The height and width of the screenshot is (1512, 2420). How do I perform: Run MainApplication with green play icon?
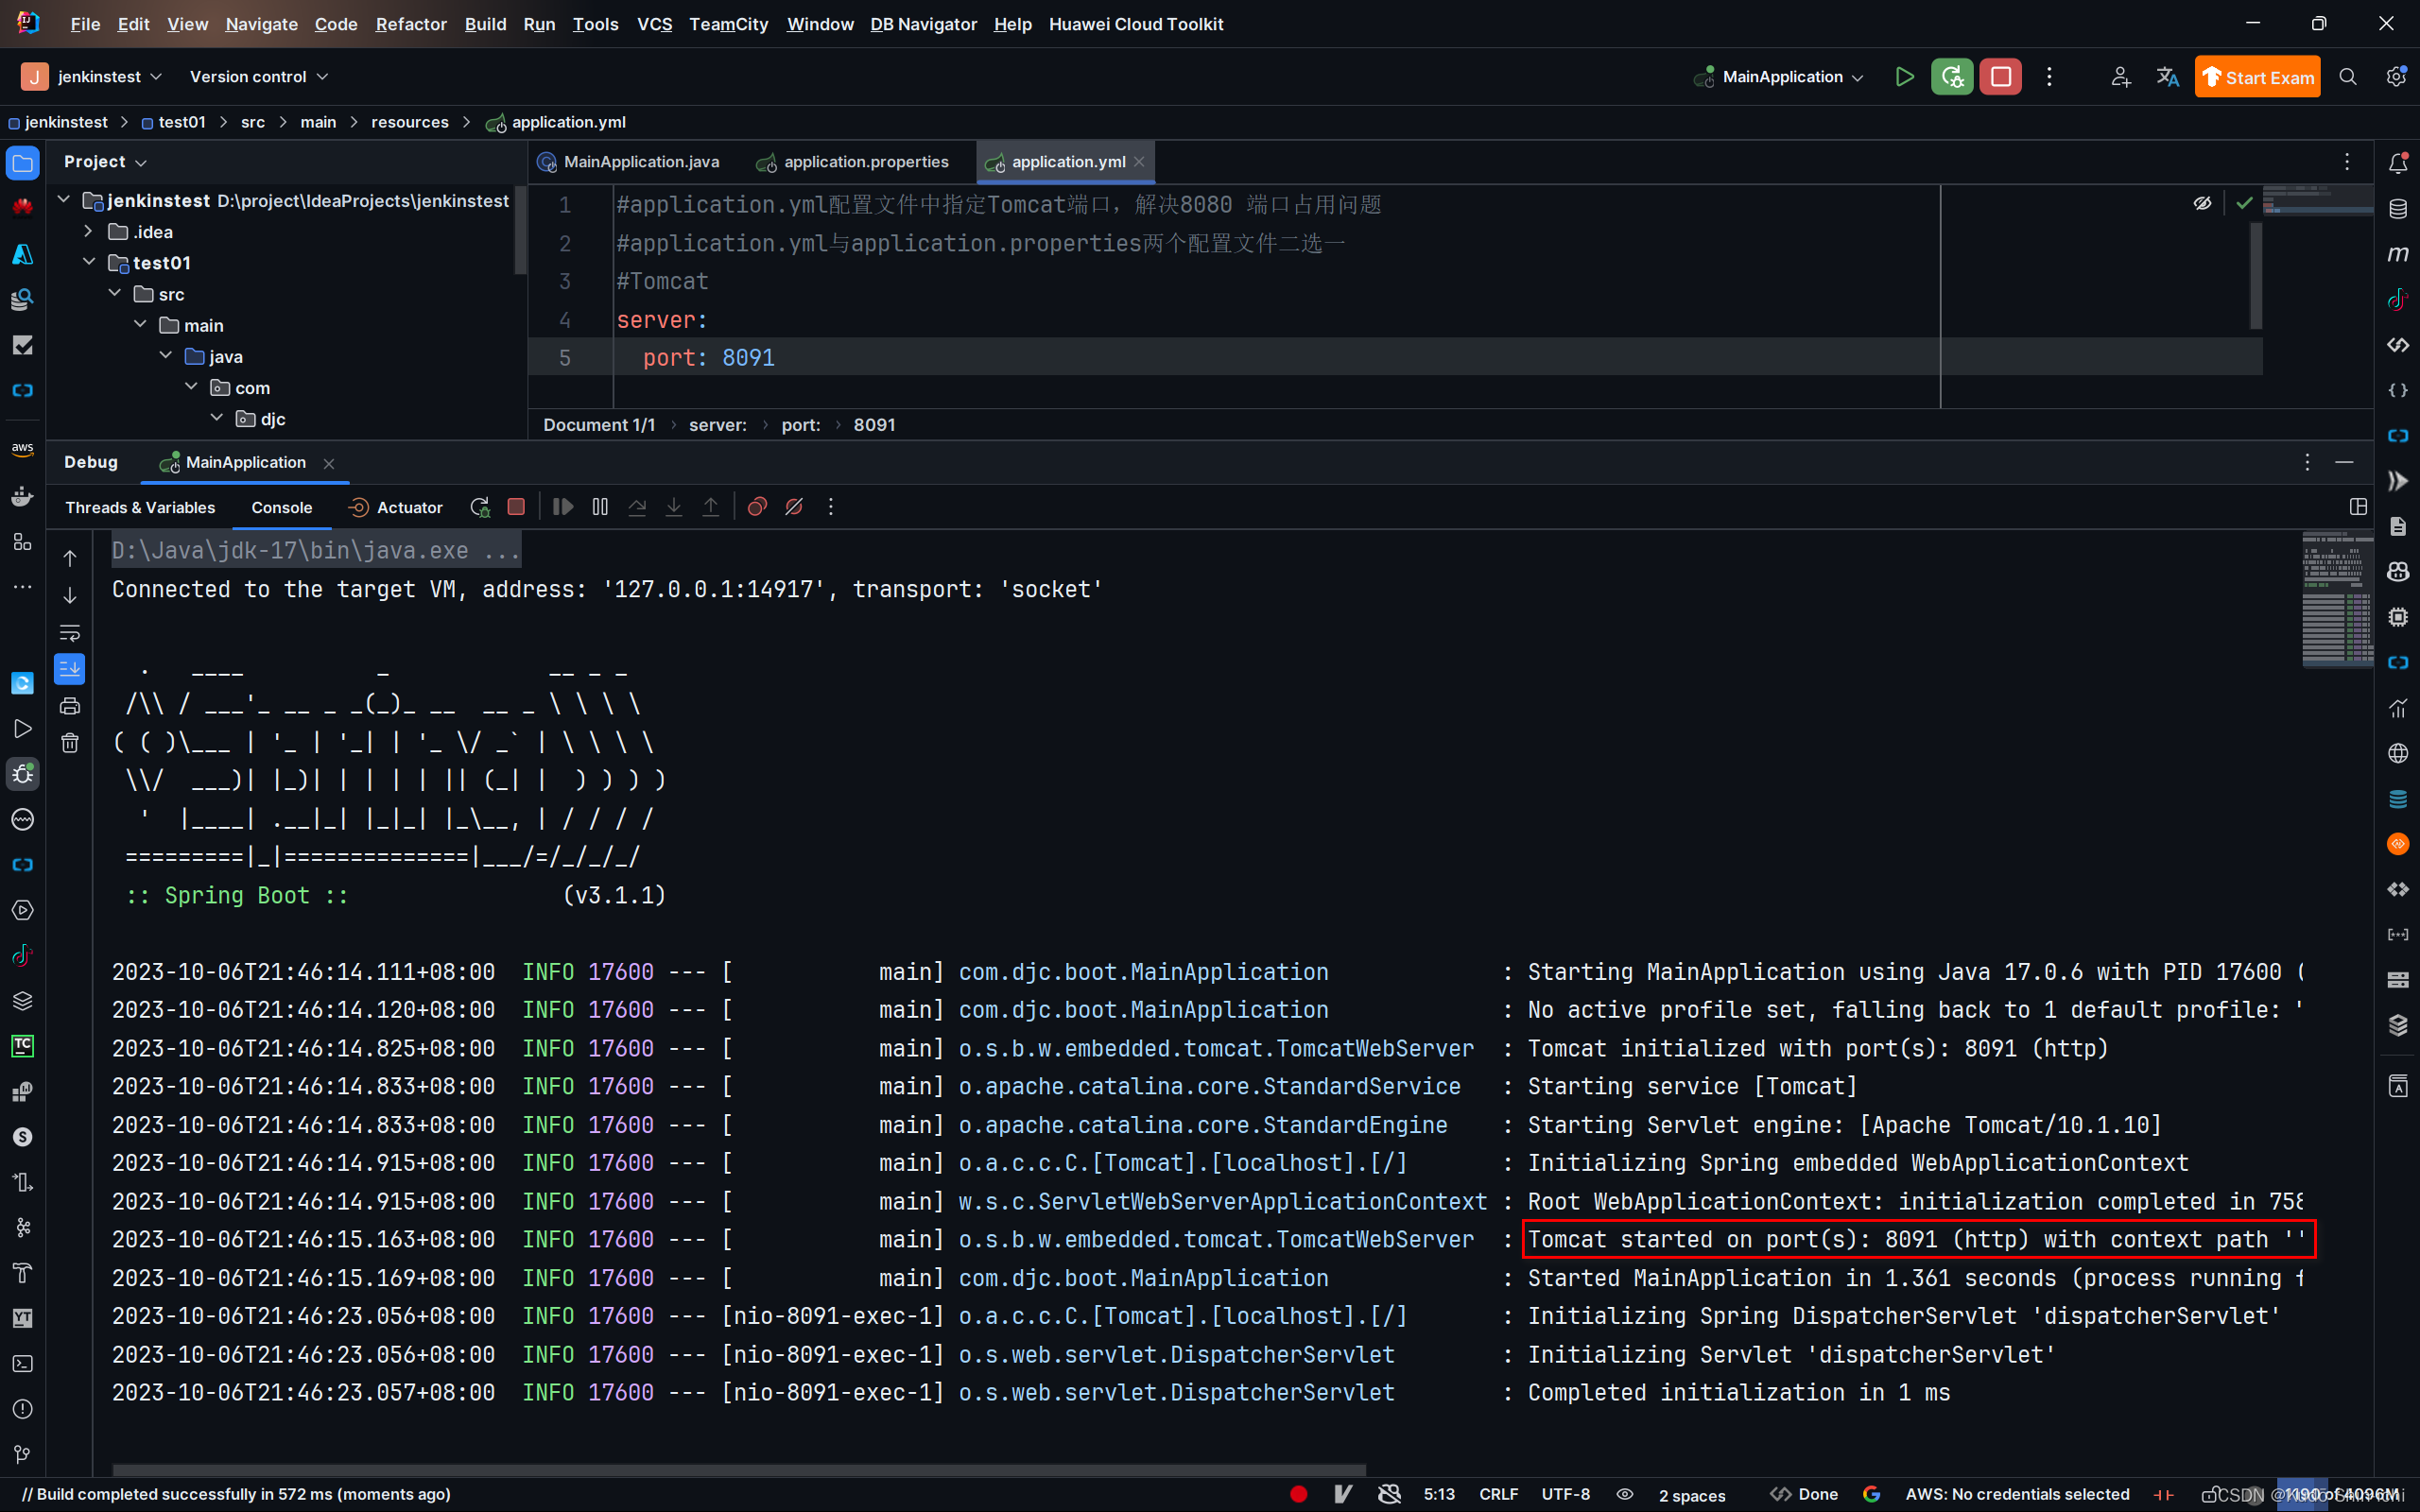[1904, 77]
